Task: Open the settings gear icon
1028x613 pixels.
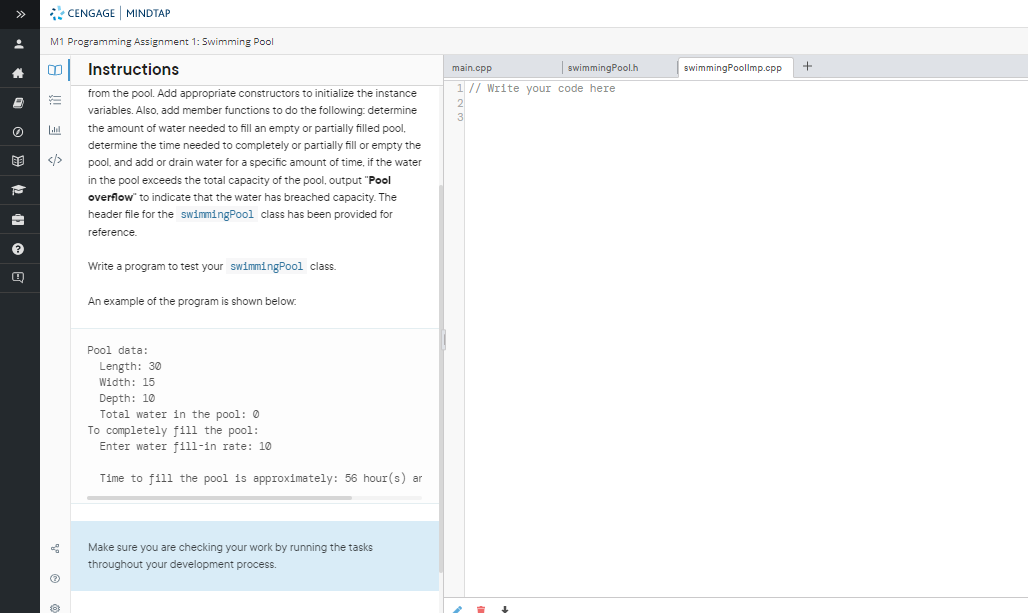Action: coord(55,607)
